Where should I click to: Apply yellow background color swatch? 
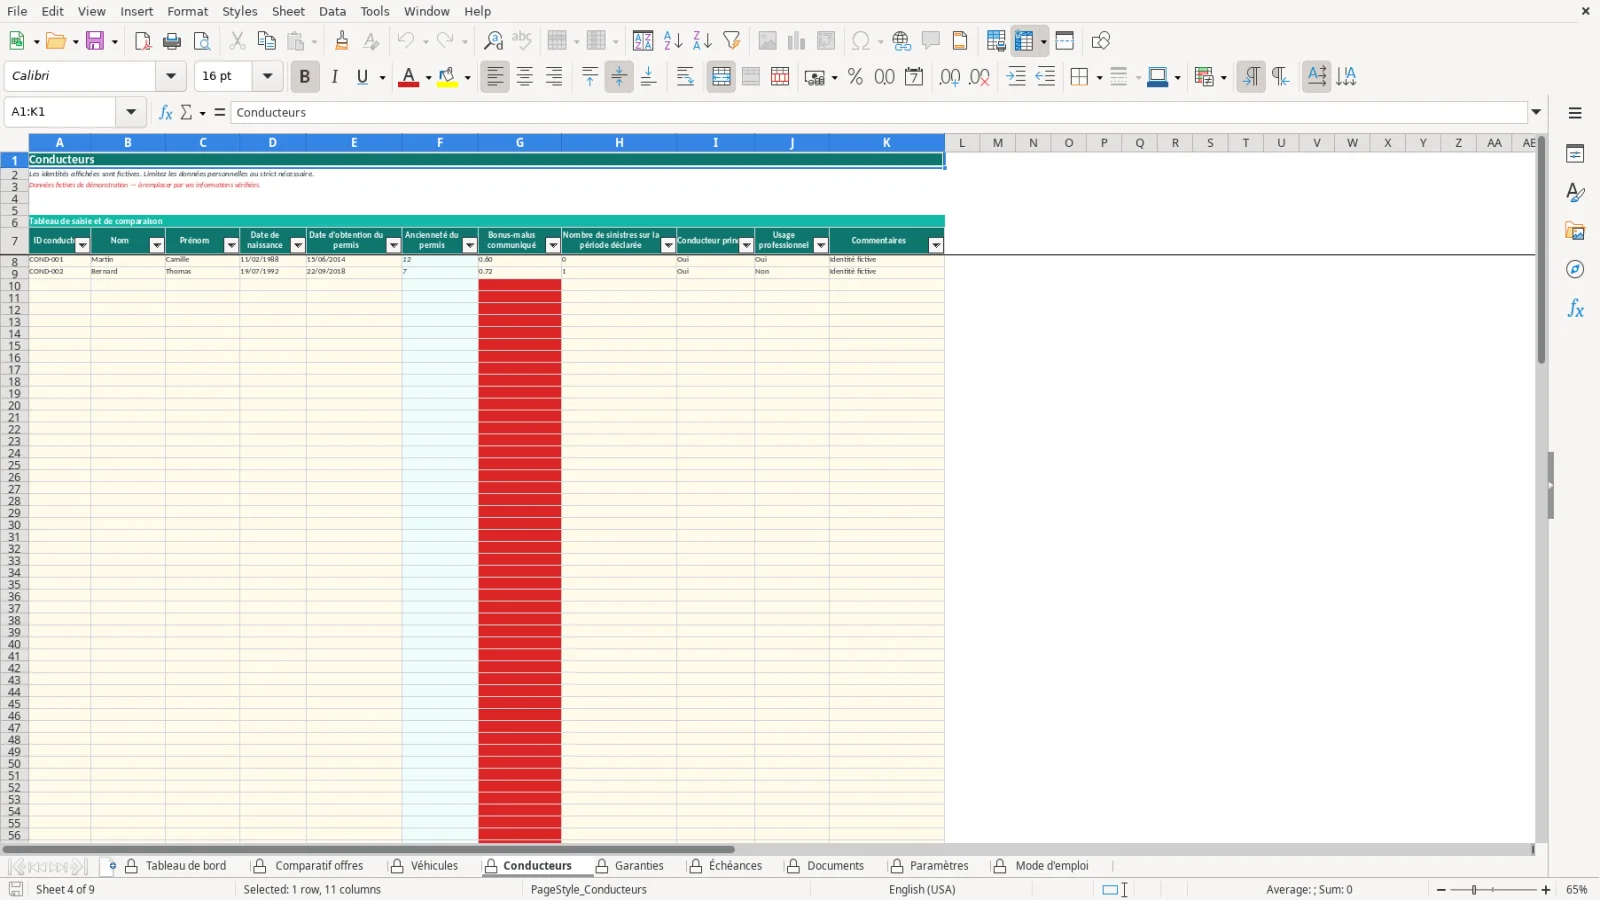point(447,77)
